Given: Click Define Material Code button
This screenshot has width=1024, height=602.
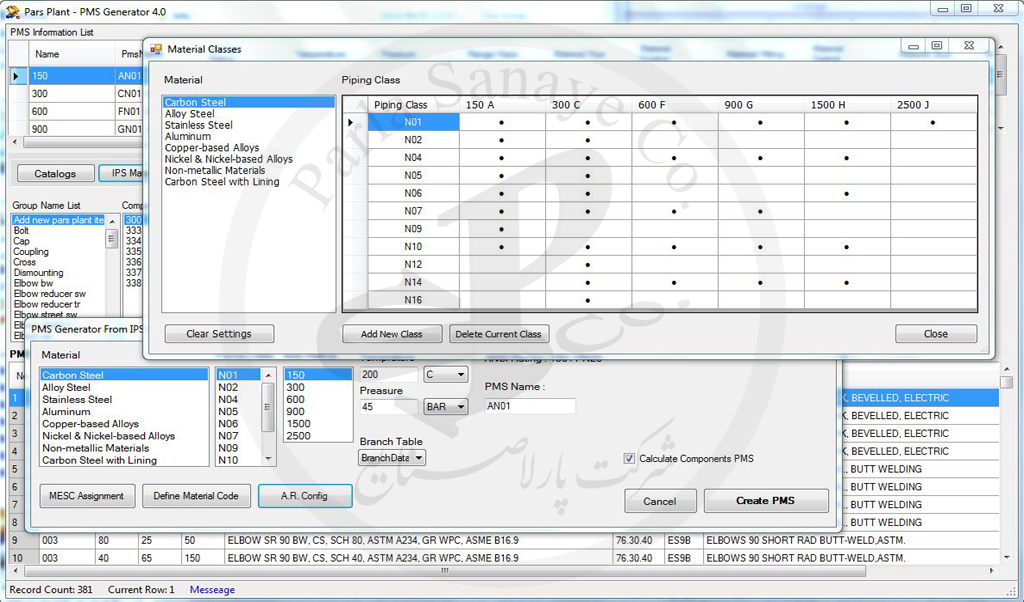Looking at the screenshot, I should [x=196, y=496].
